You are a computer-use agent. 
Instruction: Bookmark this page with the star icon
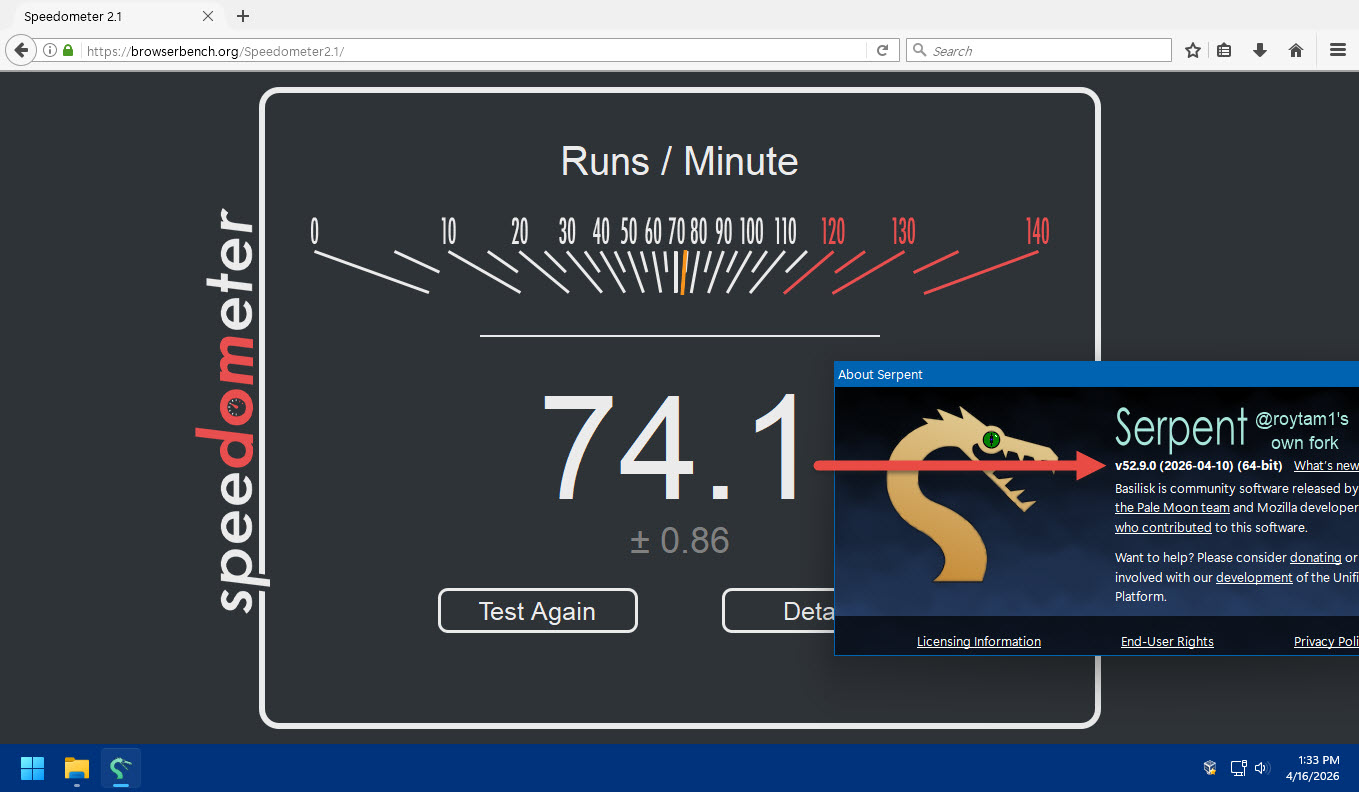(x=1192, y=50)
